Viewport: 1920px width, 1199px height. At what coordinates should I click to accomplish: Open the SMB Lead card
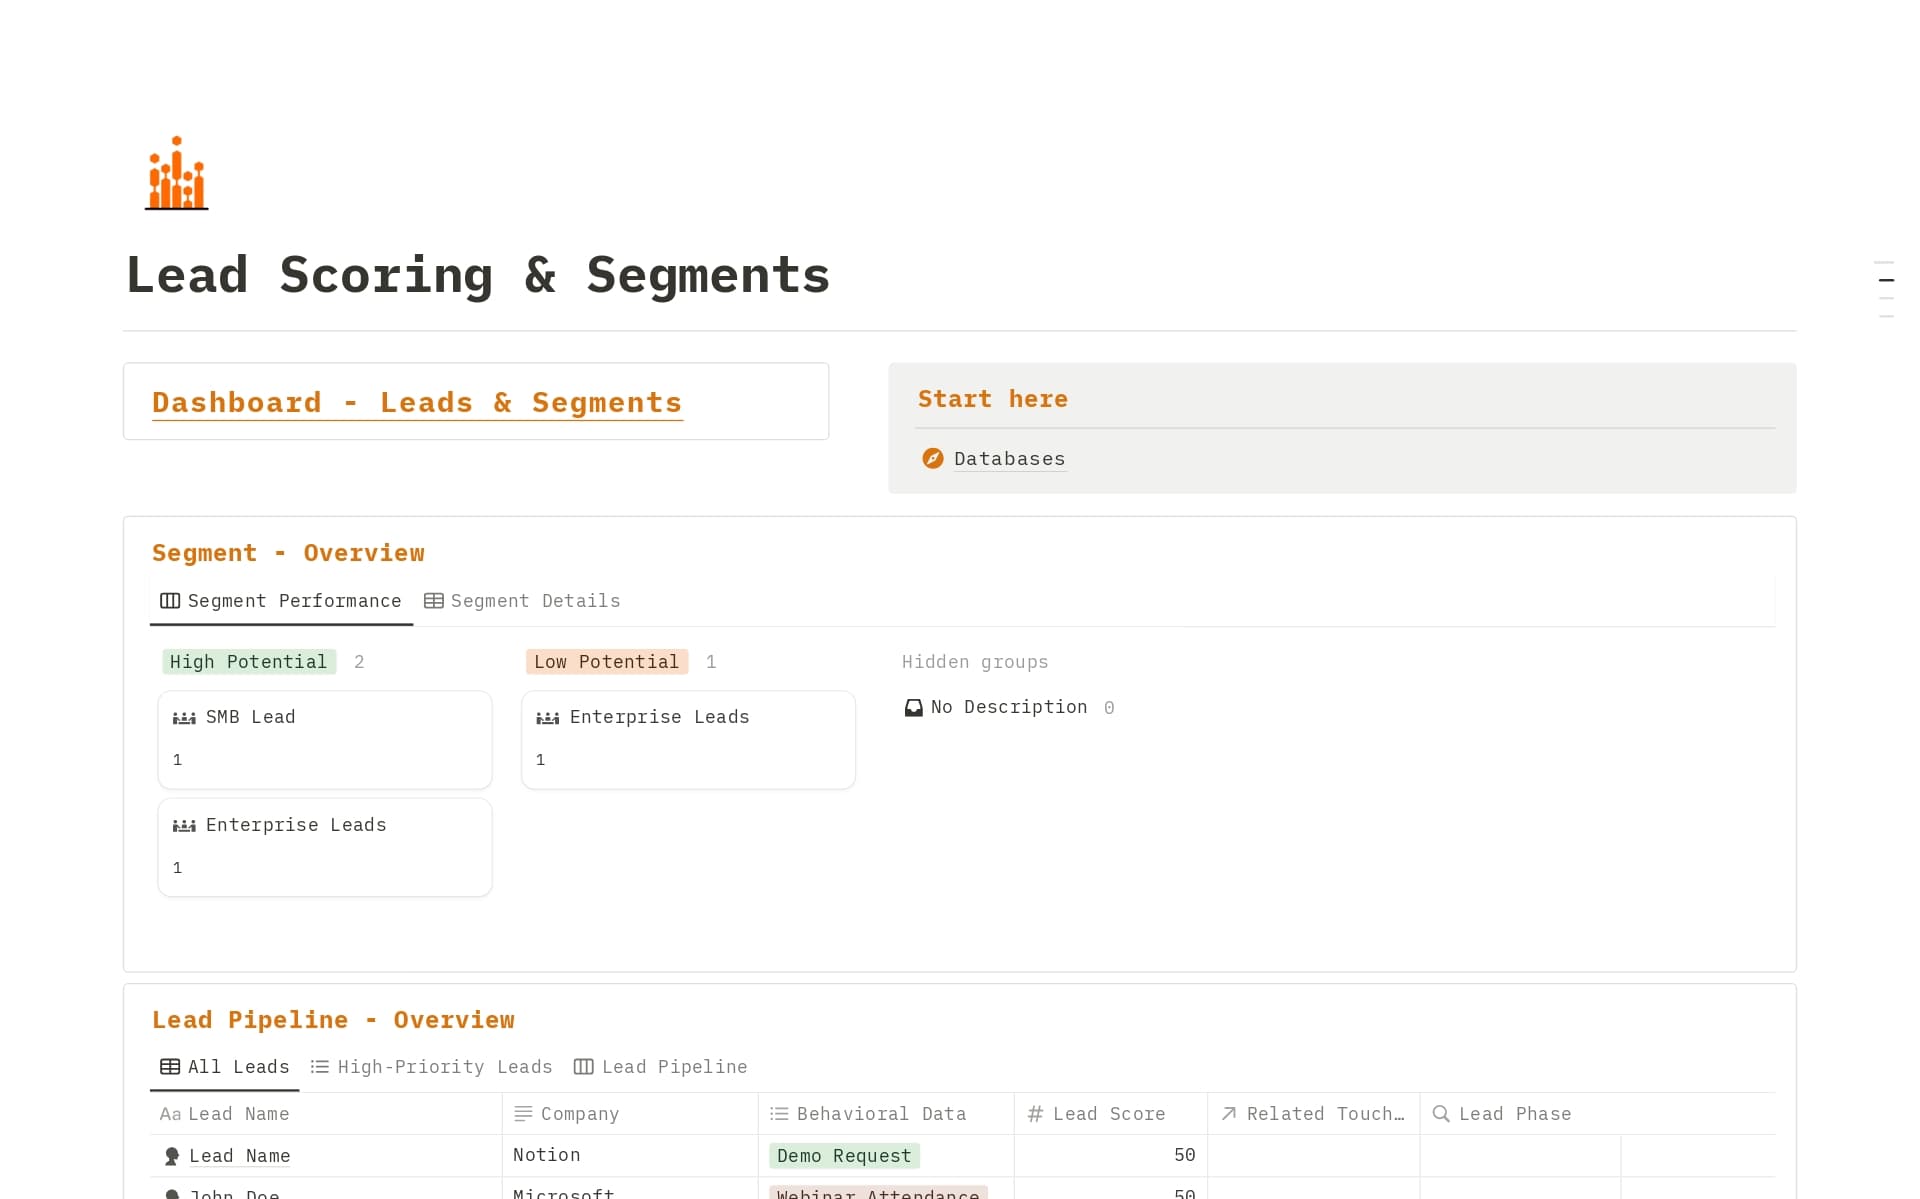(x=325, y=740)
